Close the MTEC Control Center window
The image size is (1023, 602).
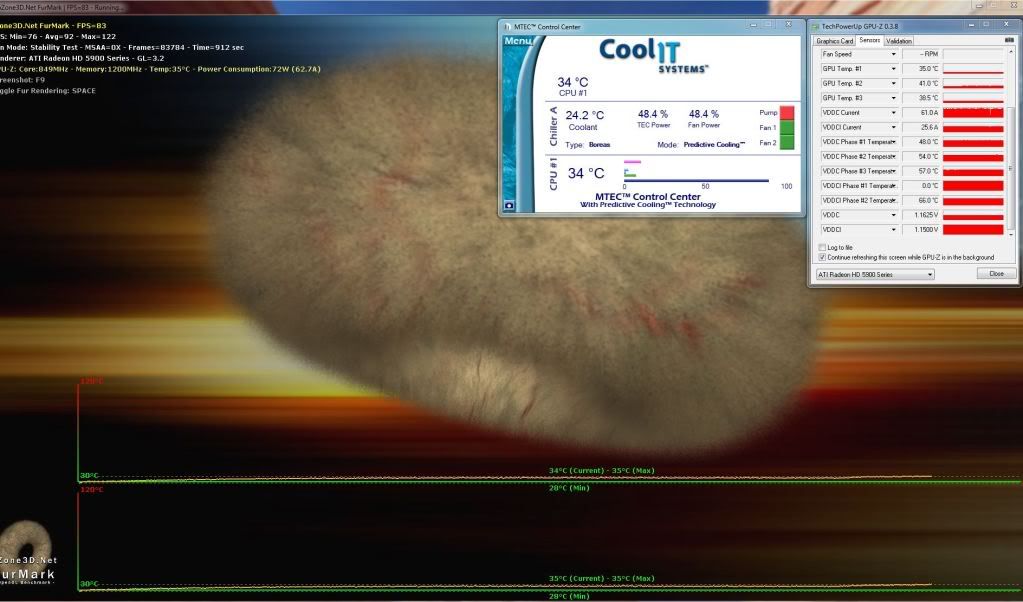788,25
